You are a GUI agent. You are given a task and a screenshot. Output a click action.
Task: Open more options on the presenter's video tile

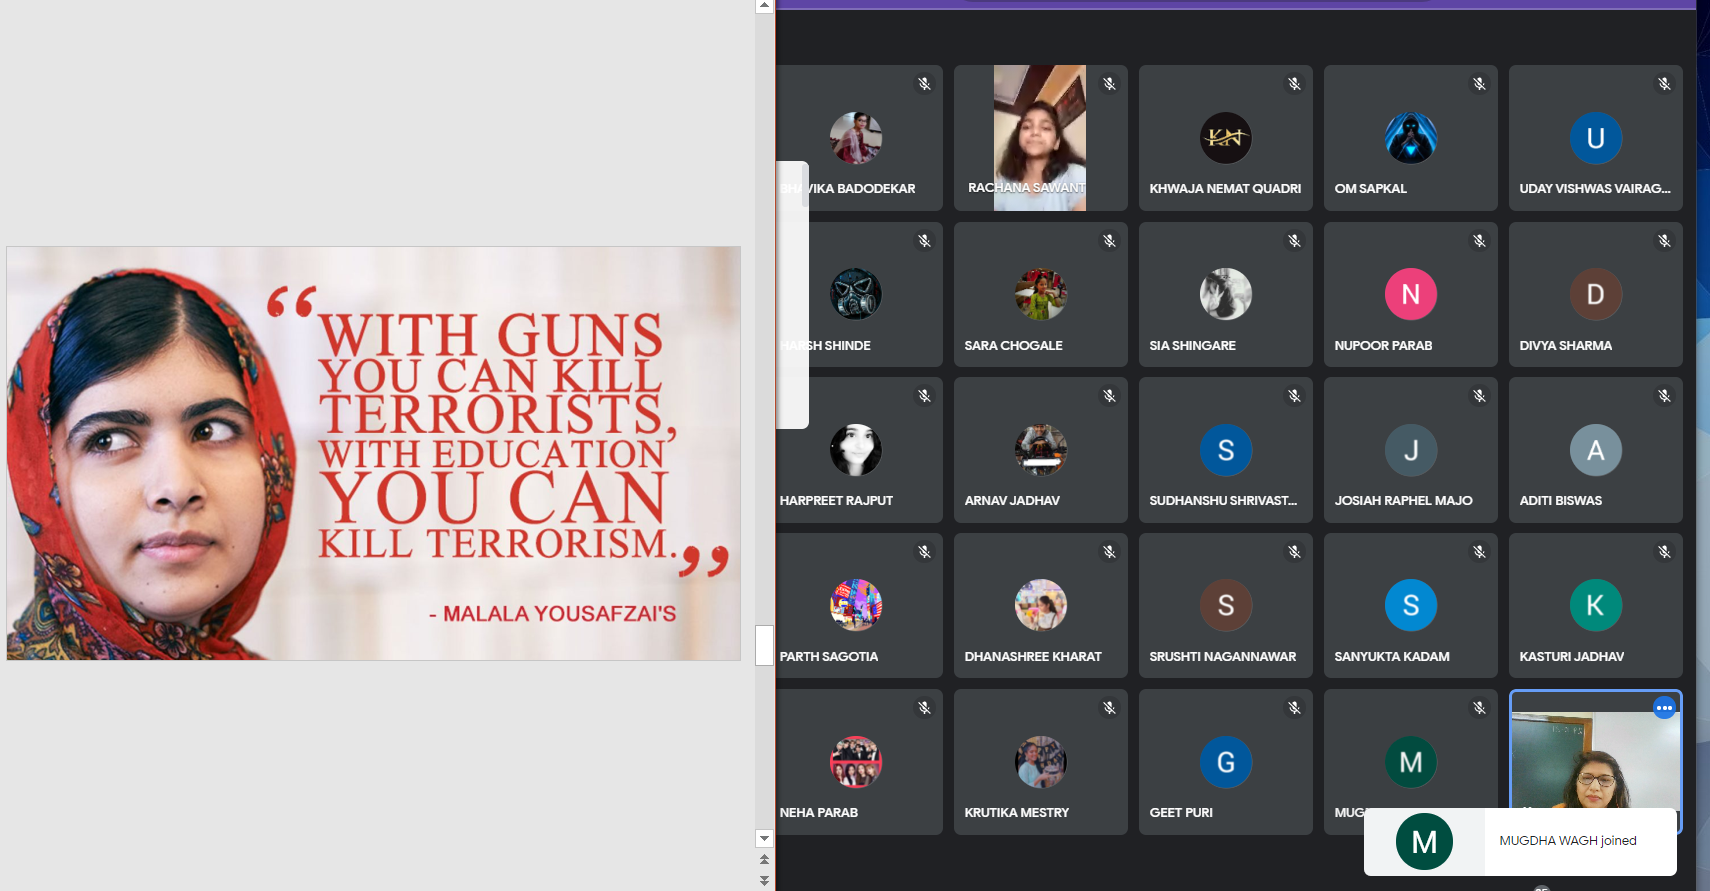click(1664, 708)
